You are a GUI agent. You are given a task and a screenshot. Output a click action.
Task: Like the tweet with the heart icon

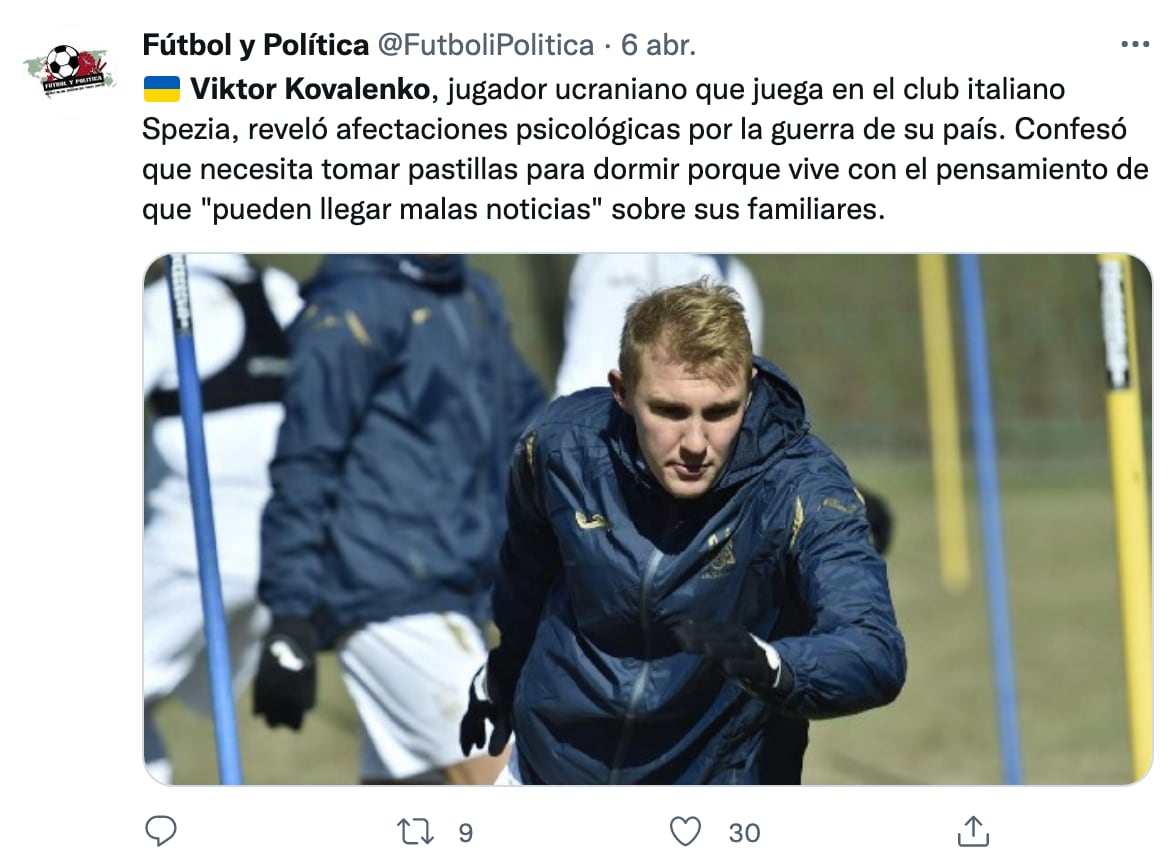click(x=685, y=831)
